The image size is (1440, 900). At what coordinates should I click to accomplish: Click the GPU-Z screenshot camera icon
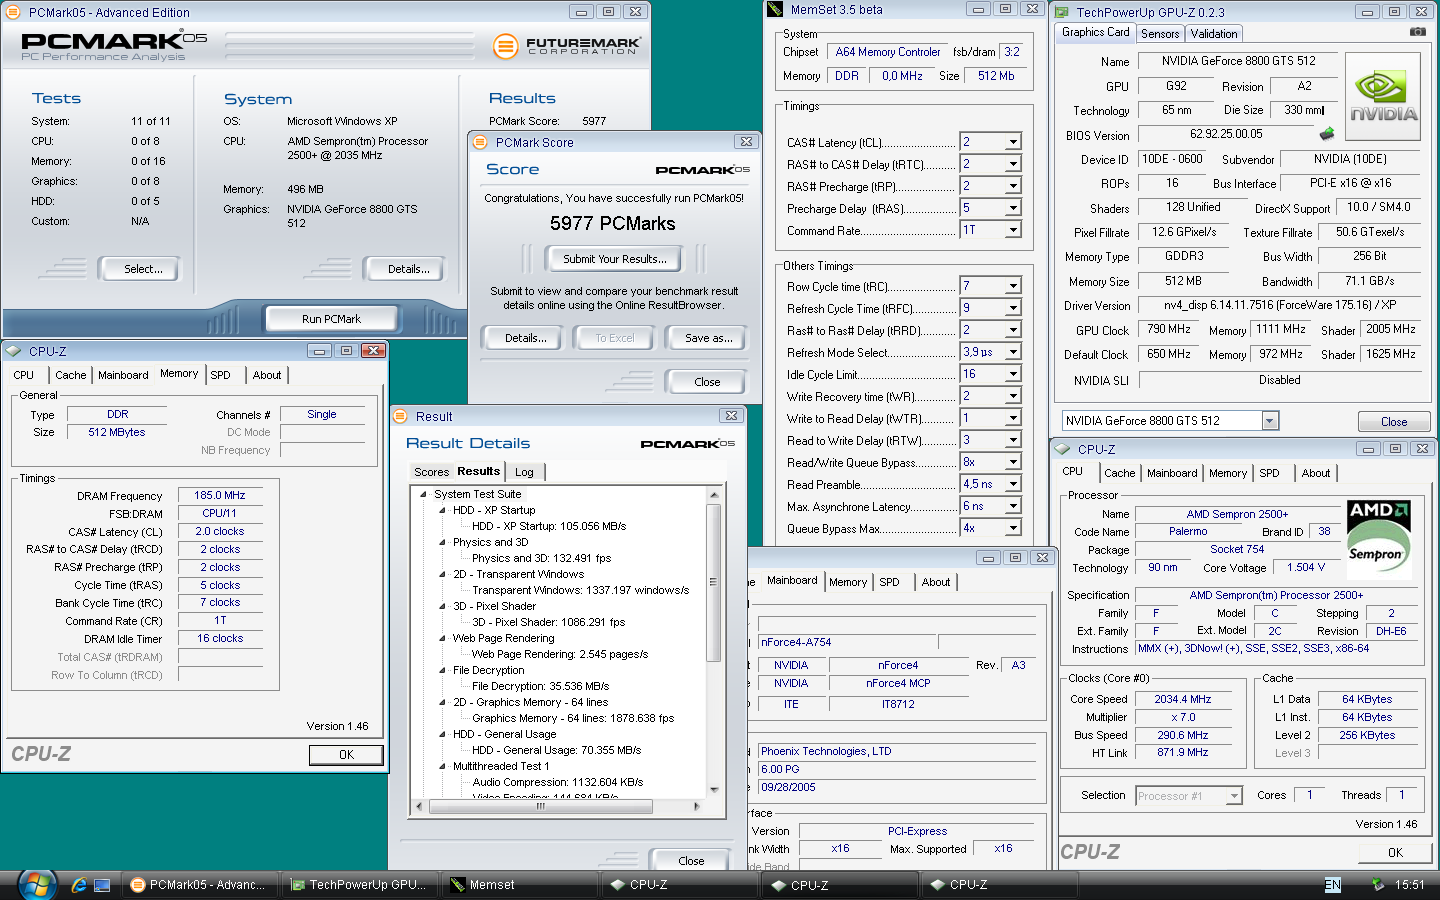tap(1418, 32)
